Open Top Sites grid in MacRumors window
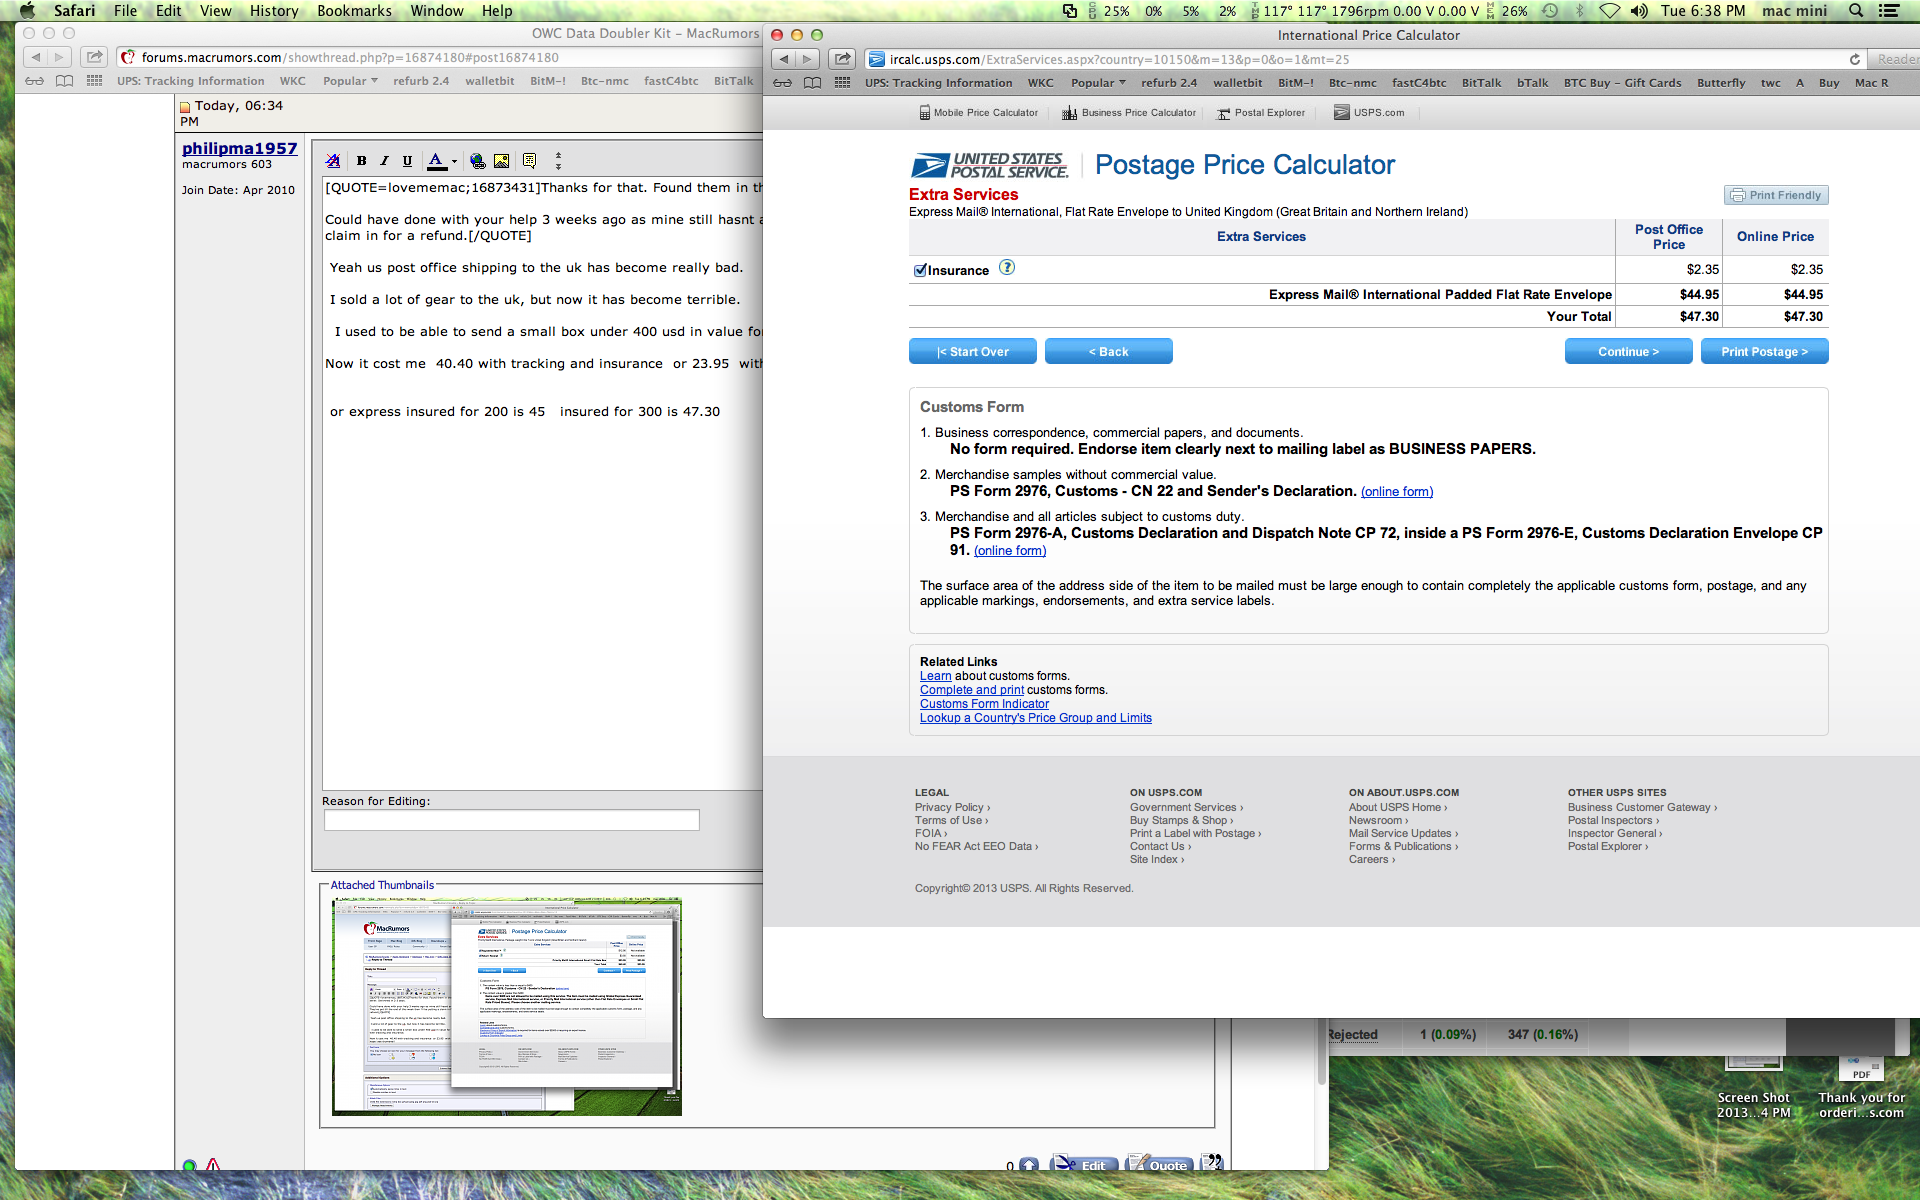Screen dimensions: 1920x1200 pos(95,81)
